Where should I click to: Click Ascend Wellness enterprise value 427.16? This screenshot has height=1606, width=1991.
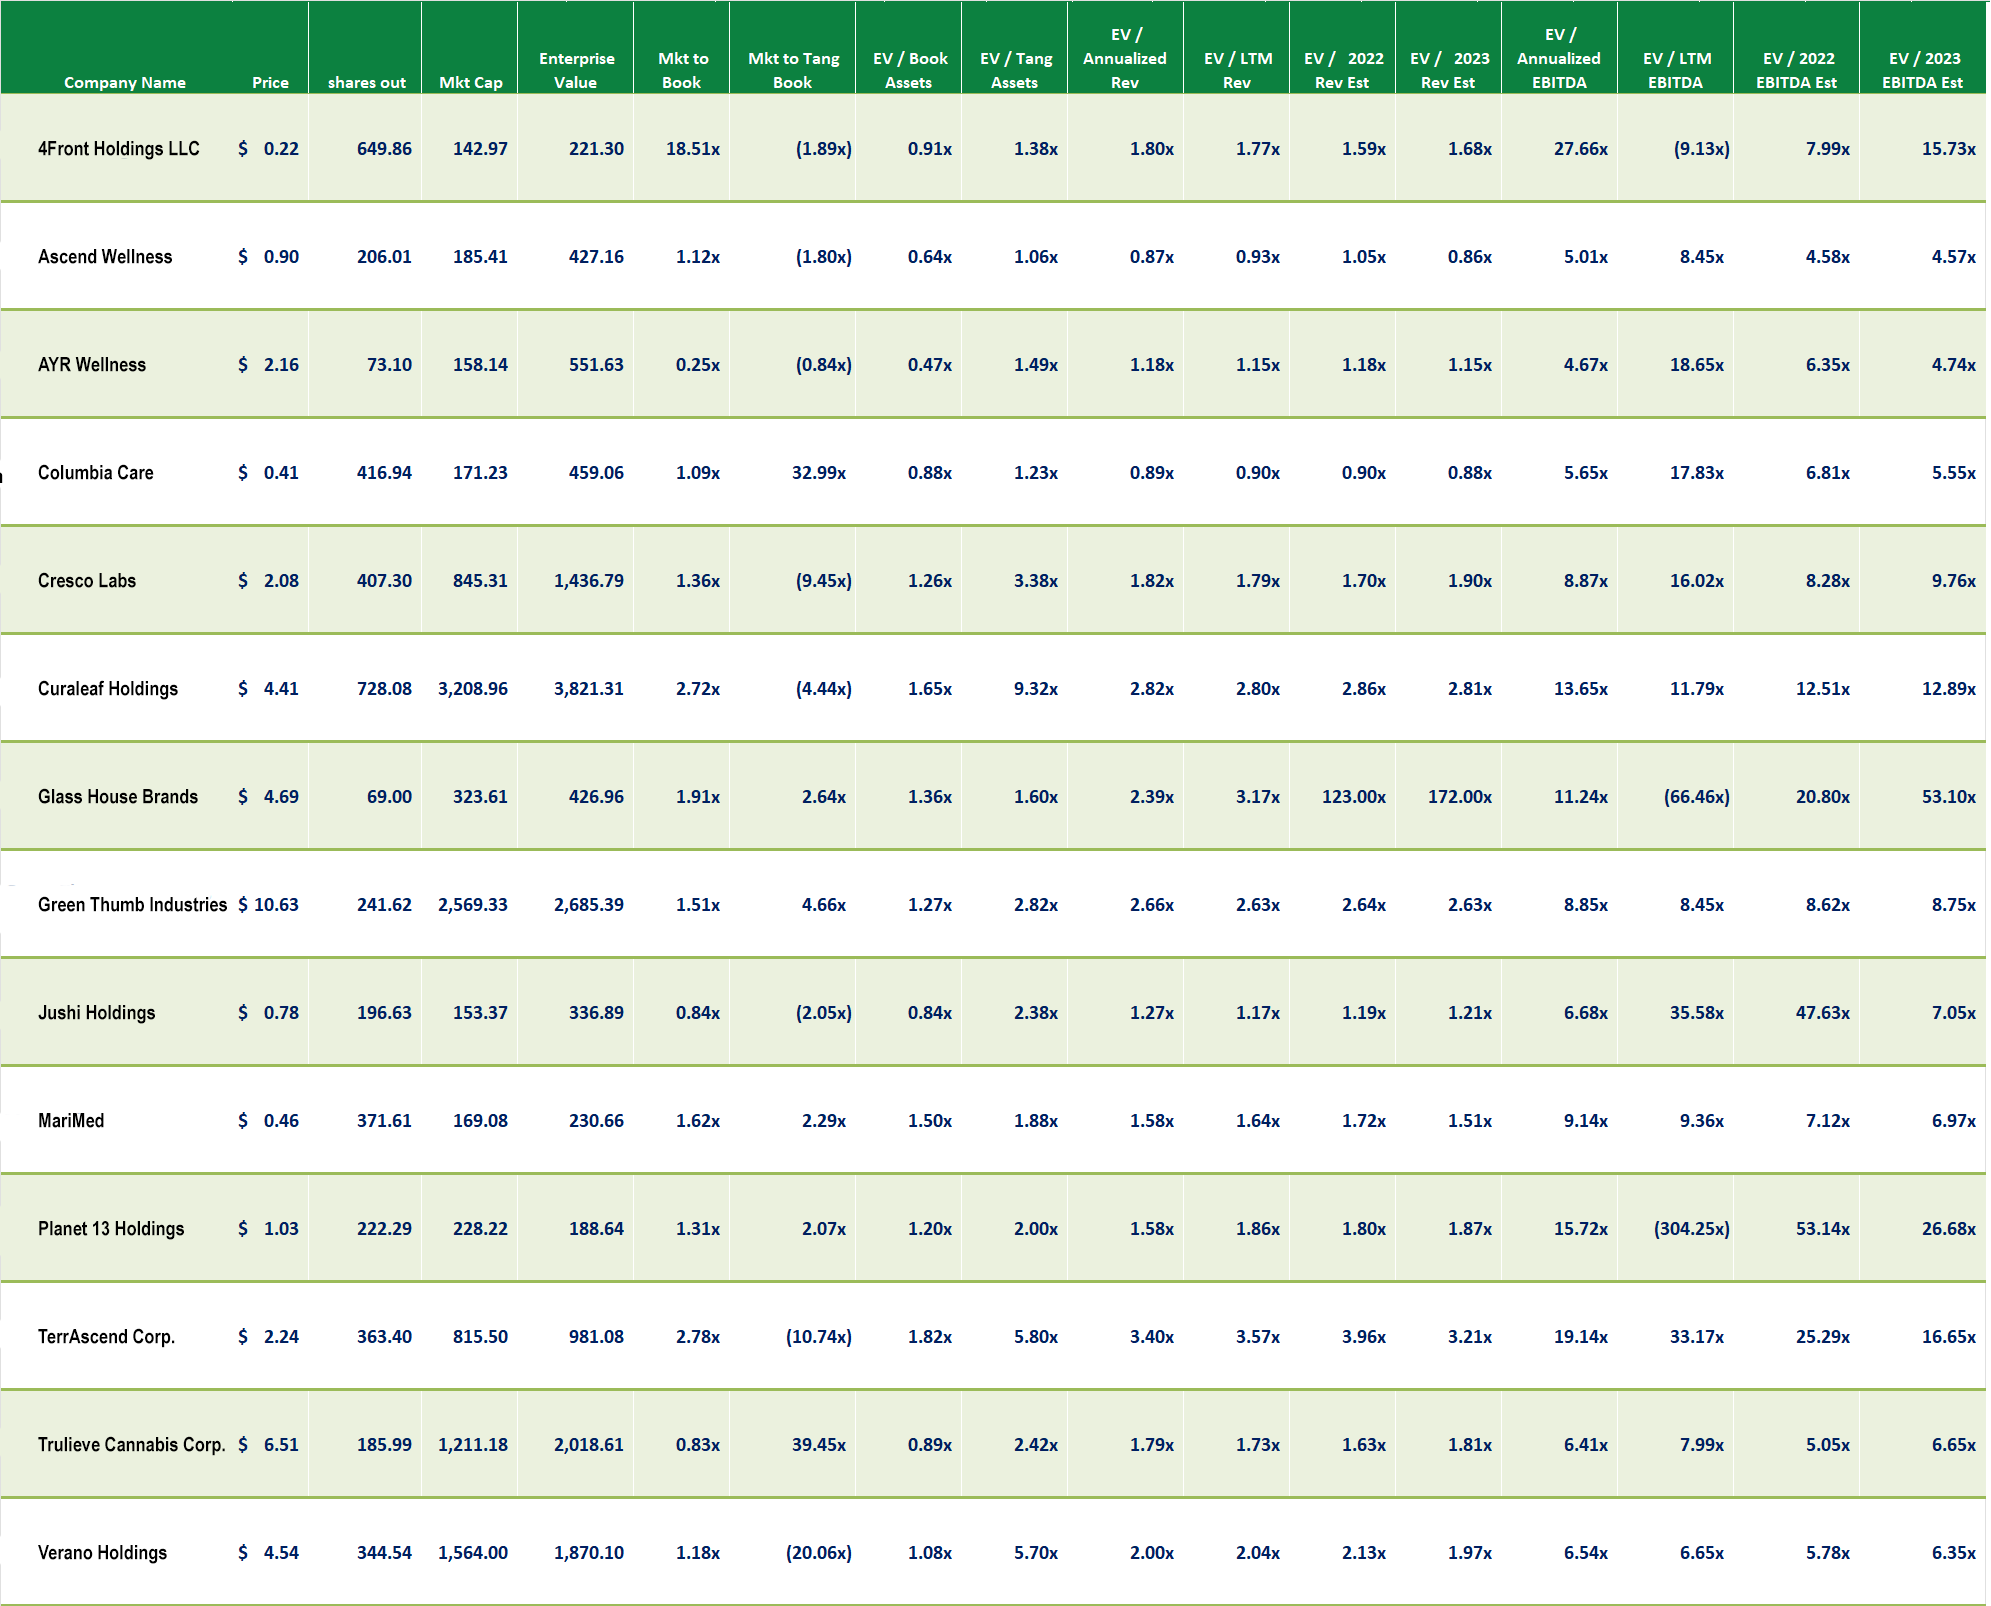[x=596, y=257]
